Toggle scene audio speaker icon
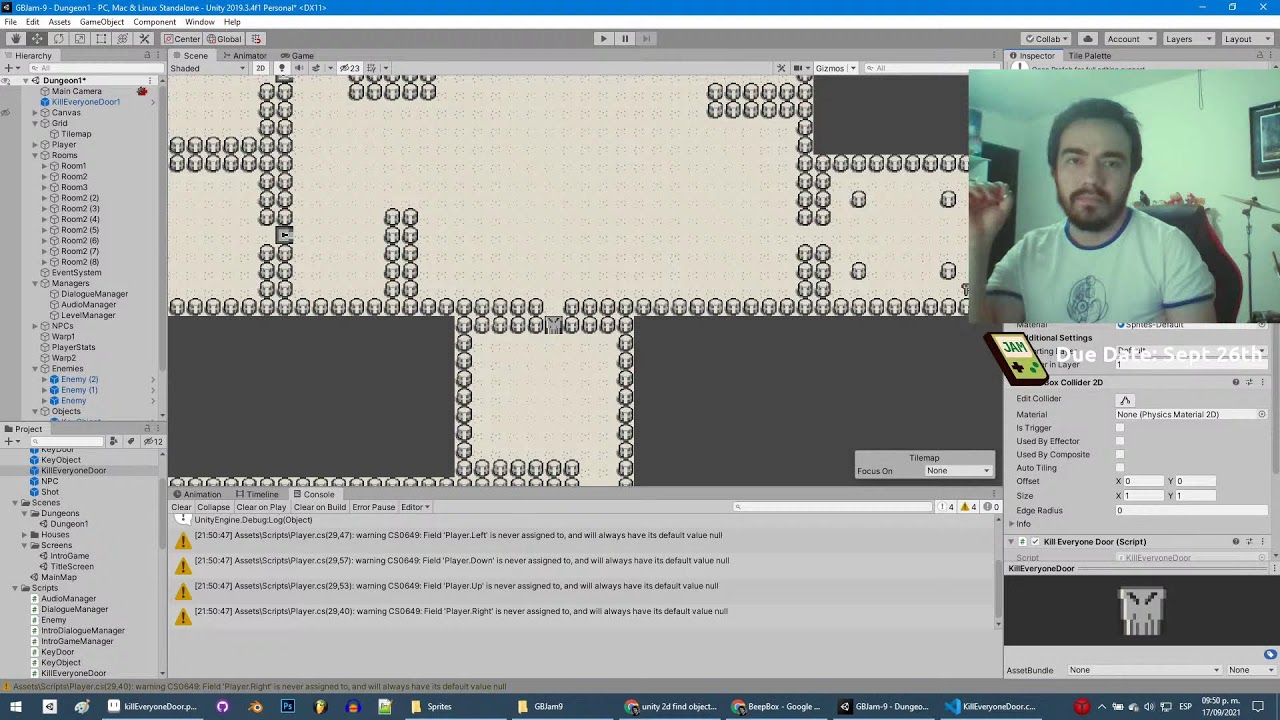The height and width of the screenshot is (720, 1280). coord(298,68)
